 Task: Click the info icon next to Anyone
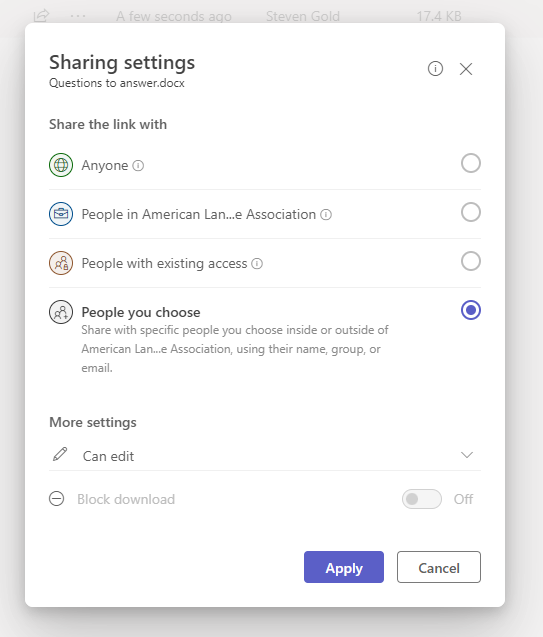(138, 165)
